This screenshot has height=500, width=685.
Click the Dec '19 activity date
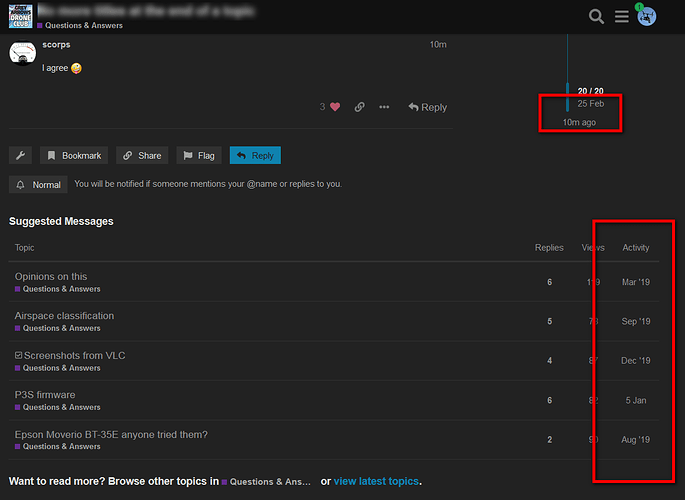[x=636, y=361]
